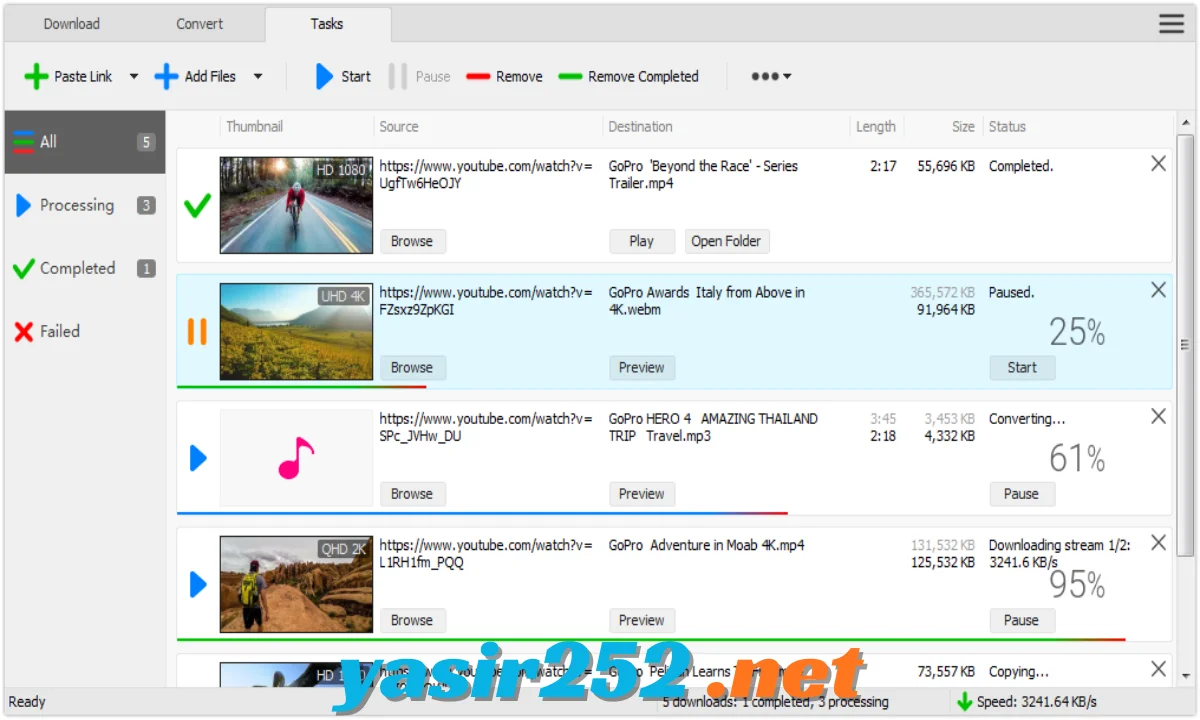Open the hamburger main menu
This screenshot has height=720, width=1200.
1171,24
